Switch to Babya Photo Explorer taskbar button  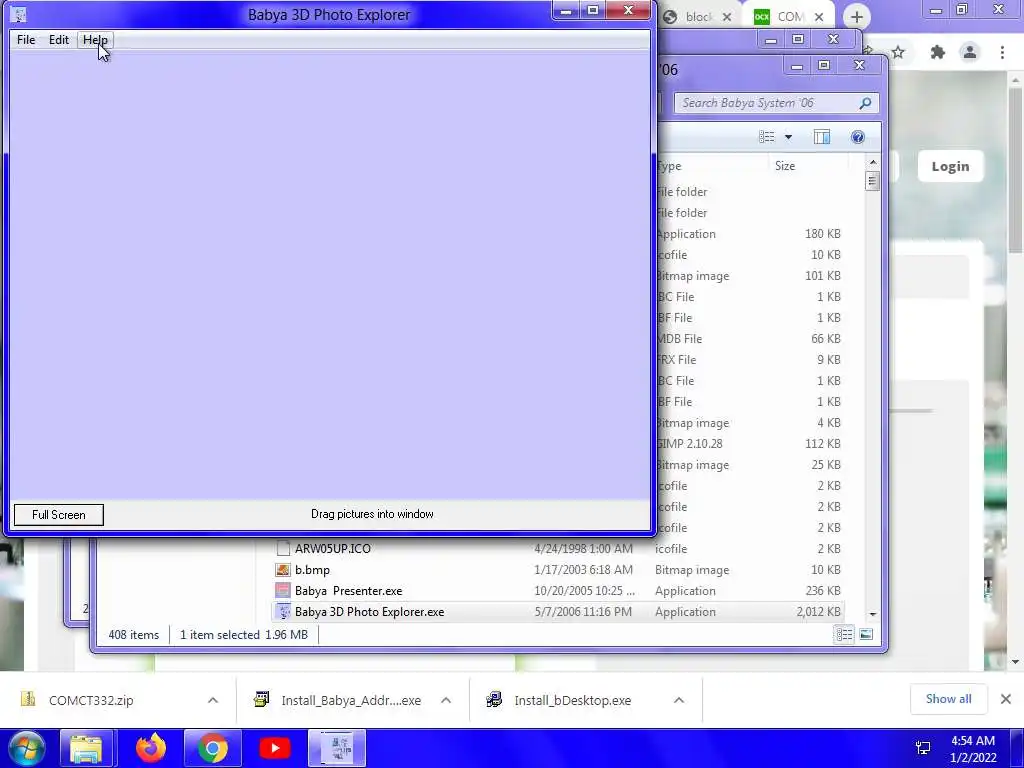point(338,748)
